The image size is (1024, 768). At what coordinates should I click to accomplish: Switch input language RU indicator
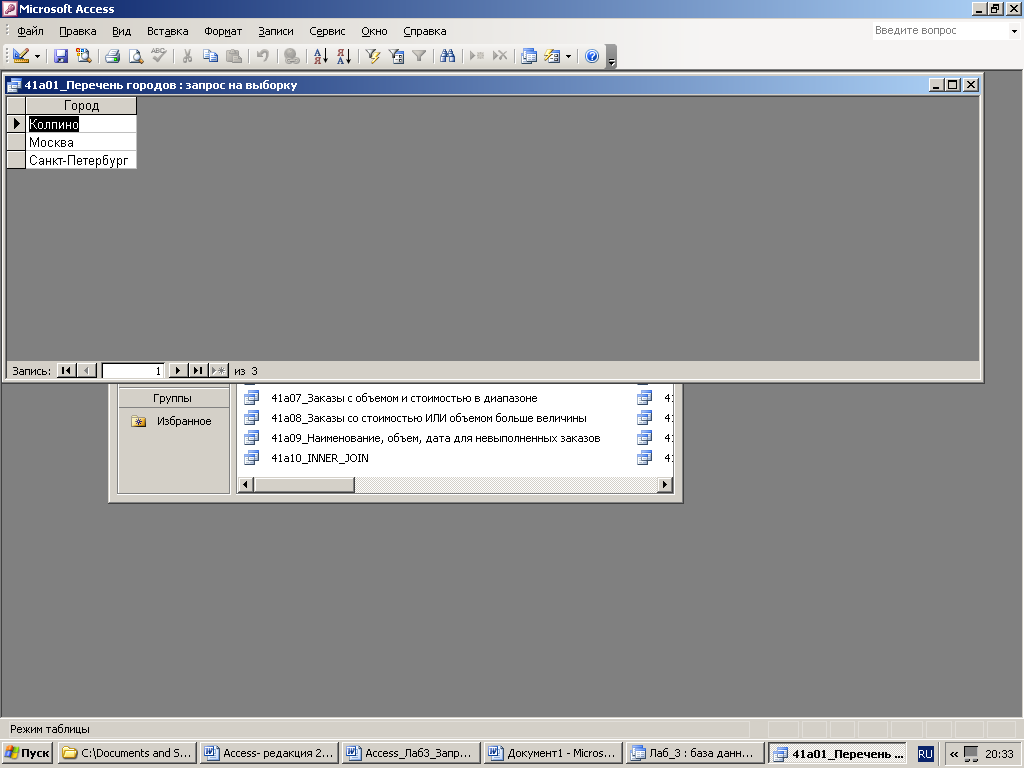pyautogui.click(x=925, y=754)
